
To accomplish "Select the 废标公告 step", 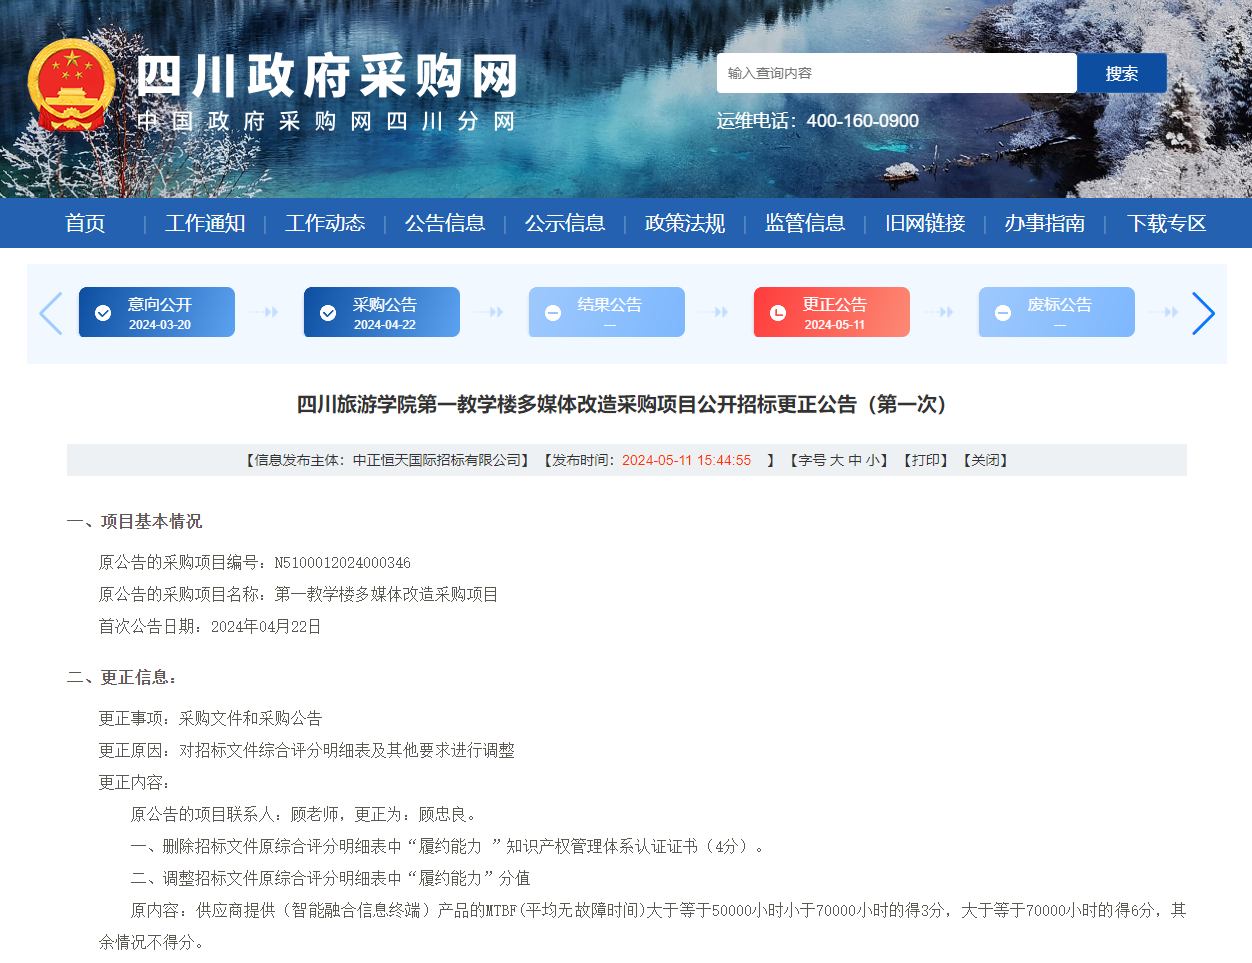I will (x=1057, y=312).
